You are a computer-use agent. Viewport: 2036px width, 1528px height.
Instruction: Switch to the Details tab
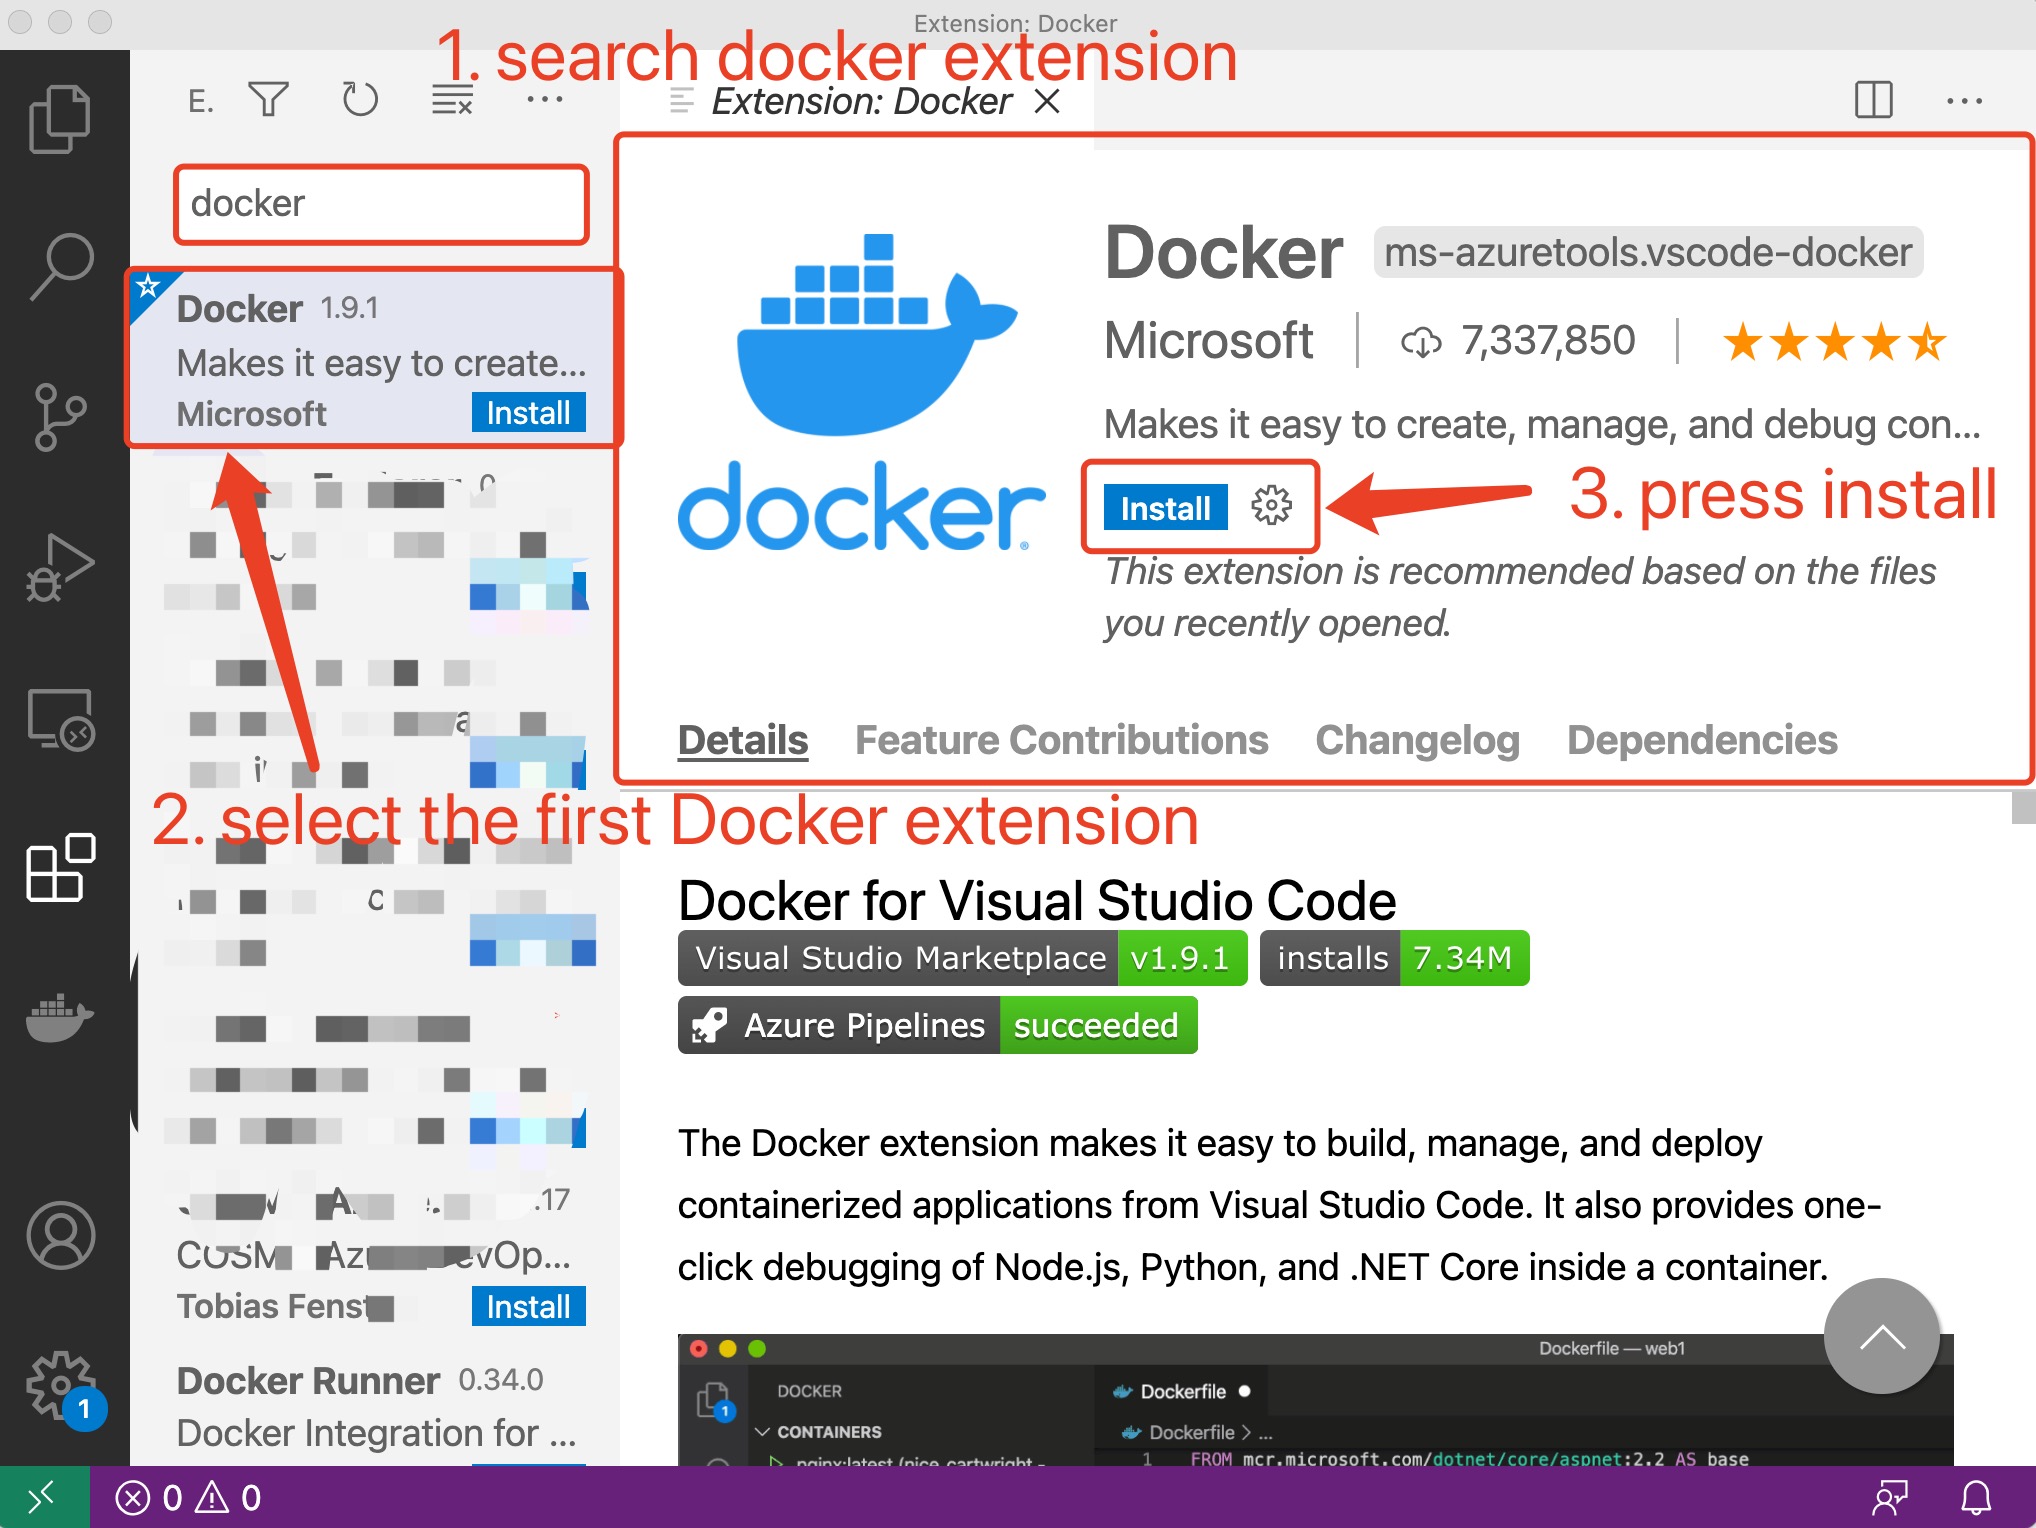(x=743, y=740)
